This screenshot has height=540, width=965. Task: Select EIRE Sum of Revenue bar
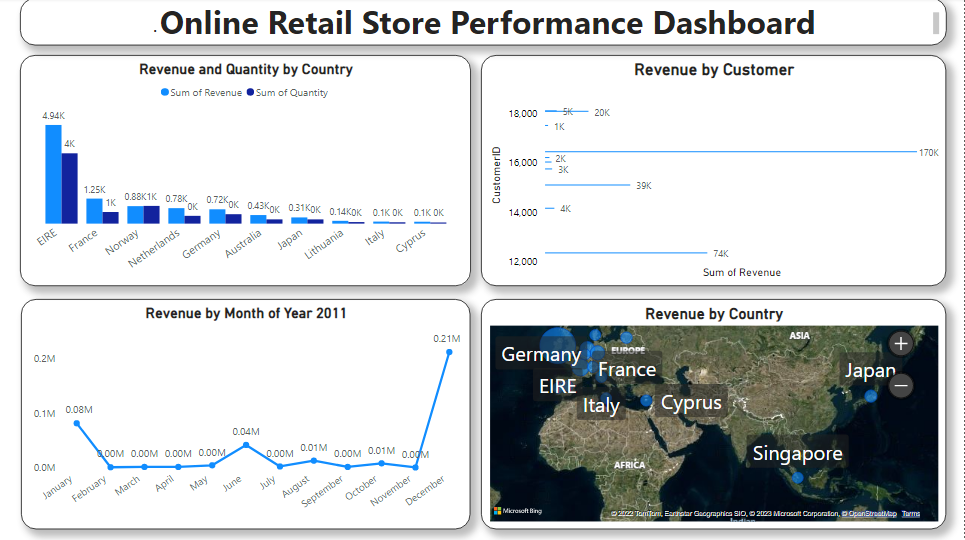click(53, 174)
